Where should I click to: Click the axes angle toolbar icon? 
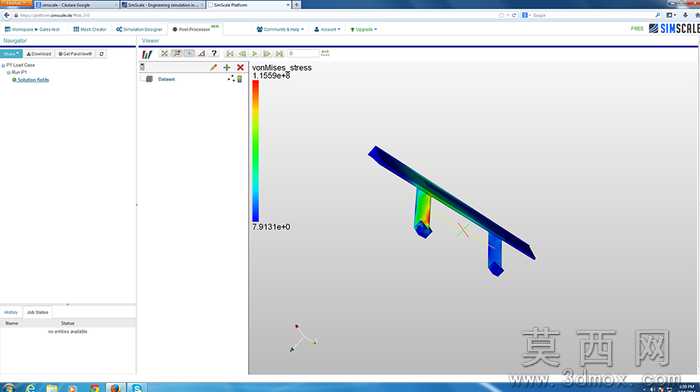click(202, 54)
